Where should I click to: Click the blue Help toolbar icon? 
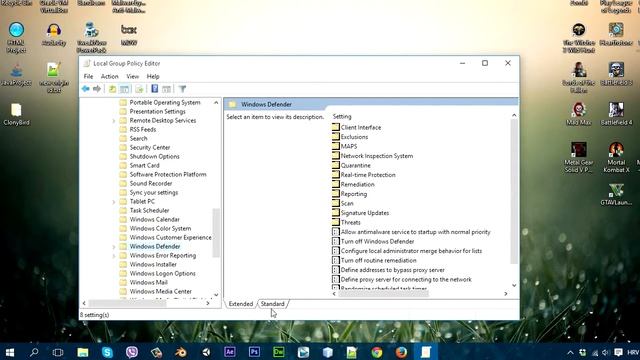pos(155,88)
